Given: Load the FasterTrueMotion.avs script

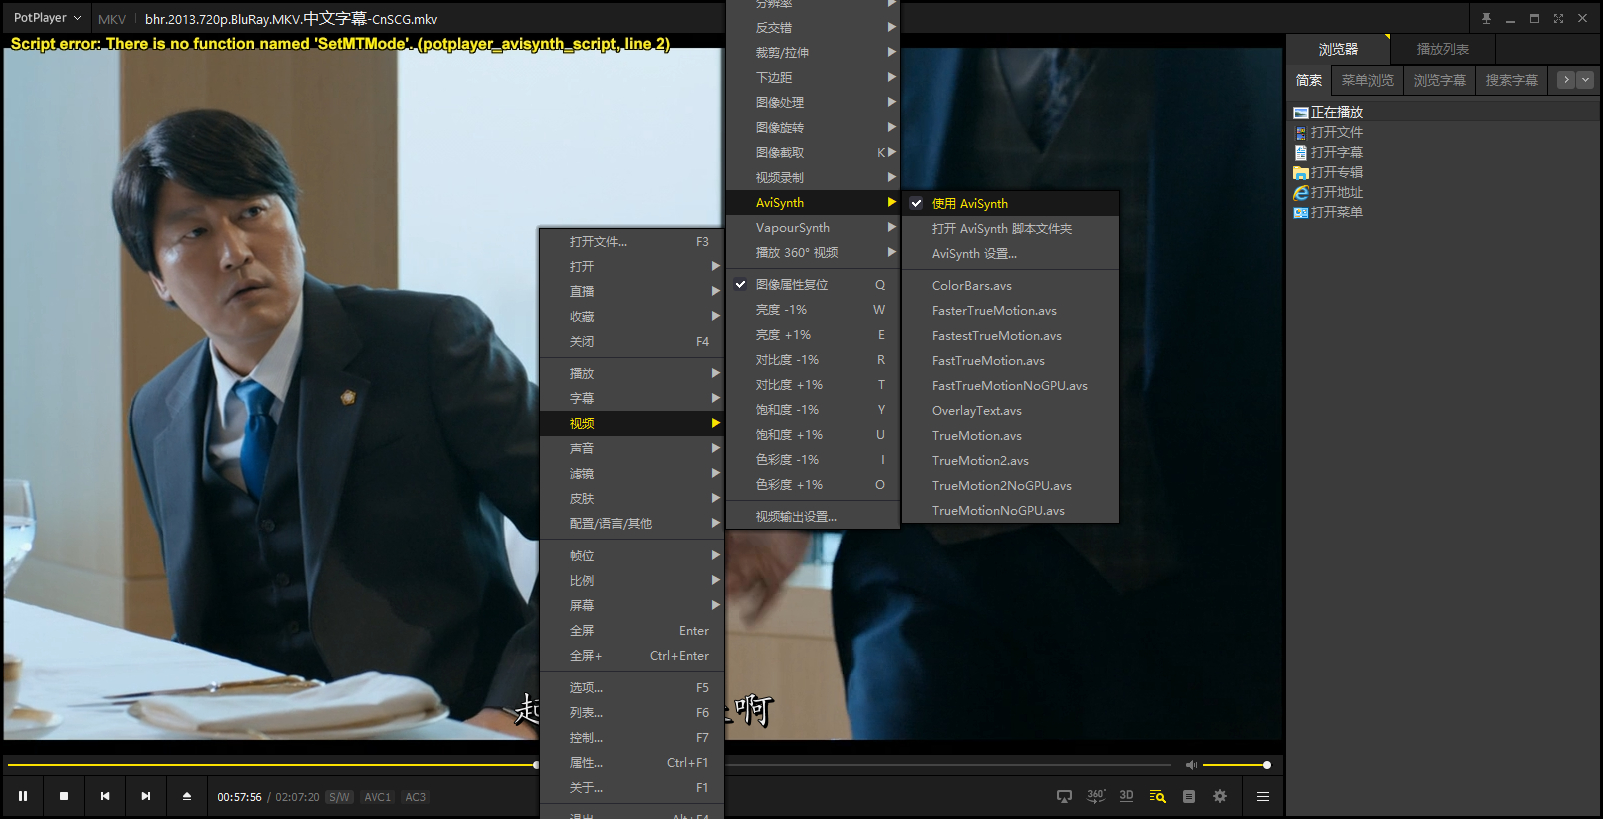Looking at the screenshot, I should 1010,310.
